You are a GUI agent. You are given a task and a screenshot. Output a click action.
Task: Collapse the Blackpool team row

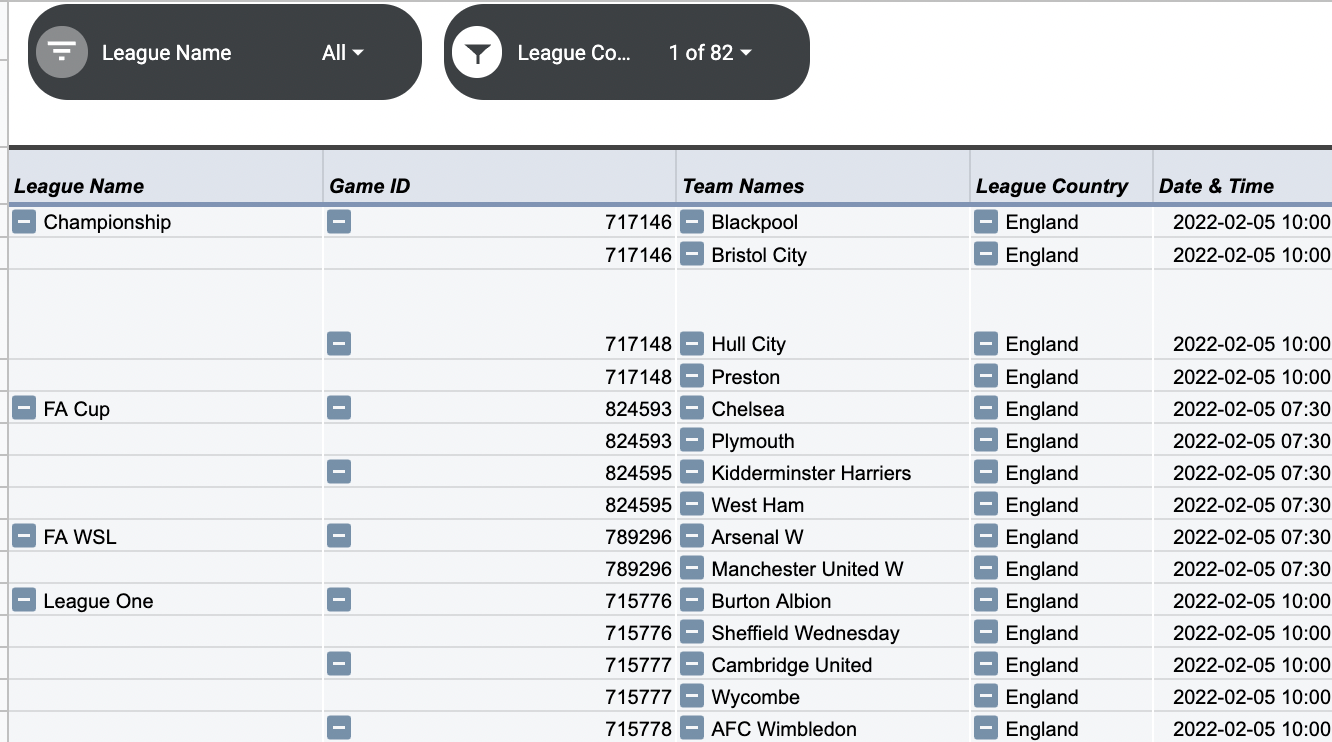click(x=692, y=221)
